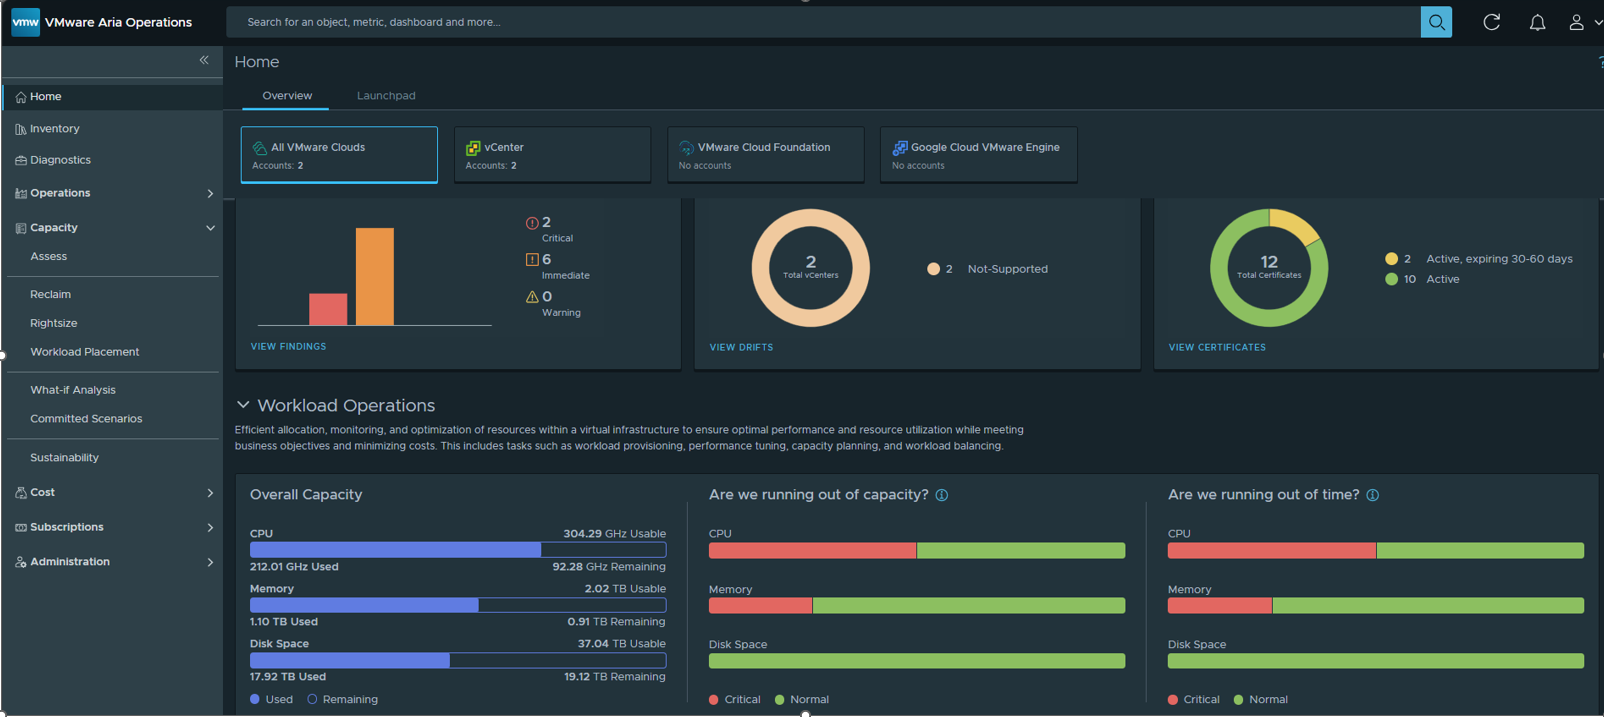
Task: Open the notifications bell
Action: 1537,22
